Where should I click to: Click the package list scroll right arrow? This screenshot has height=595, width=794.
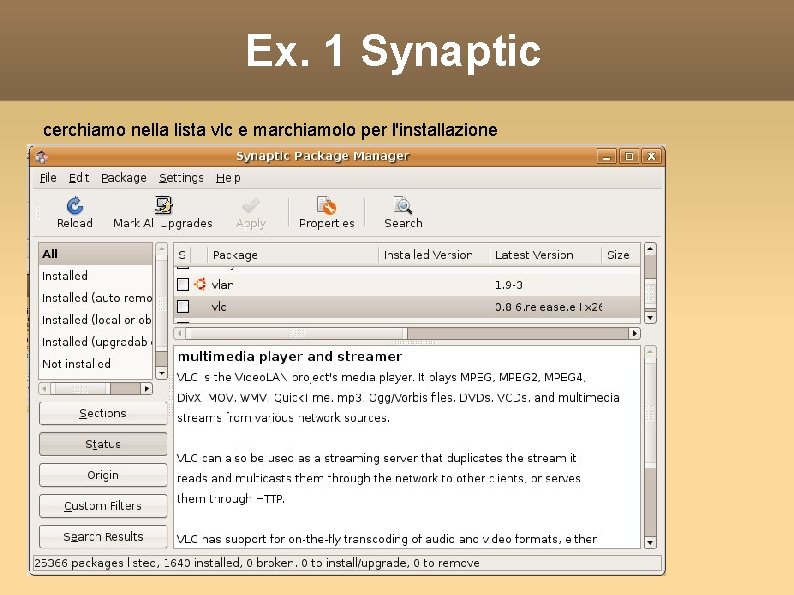pos(634,333)
